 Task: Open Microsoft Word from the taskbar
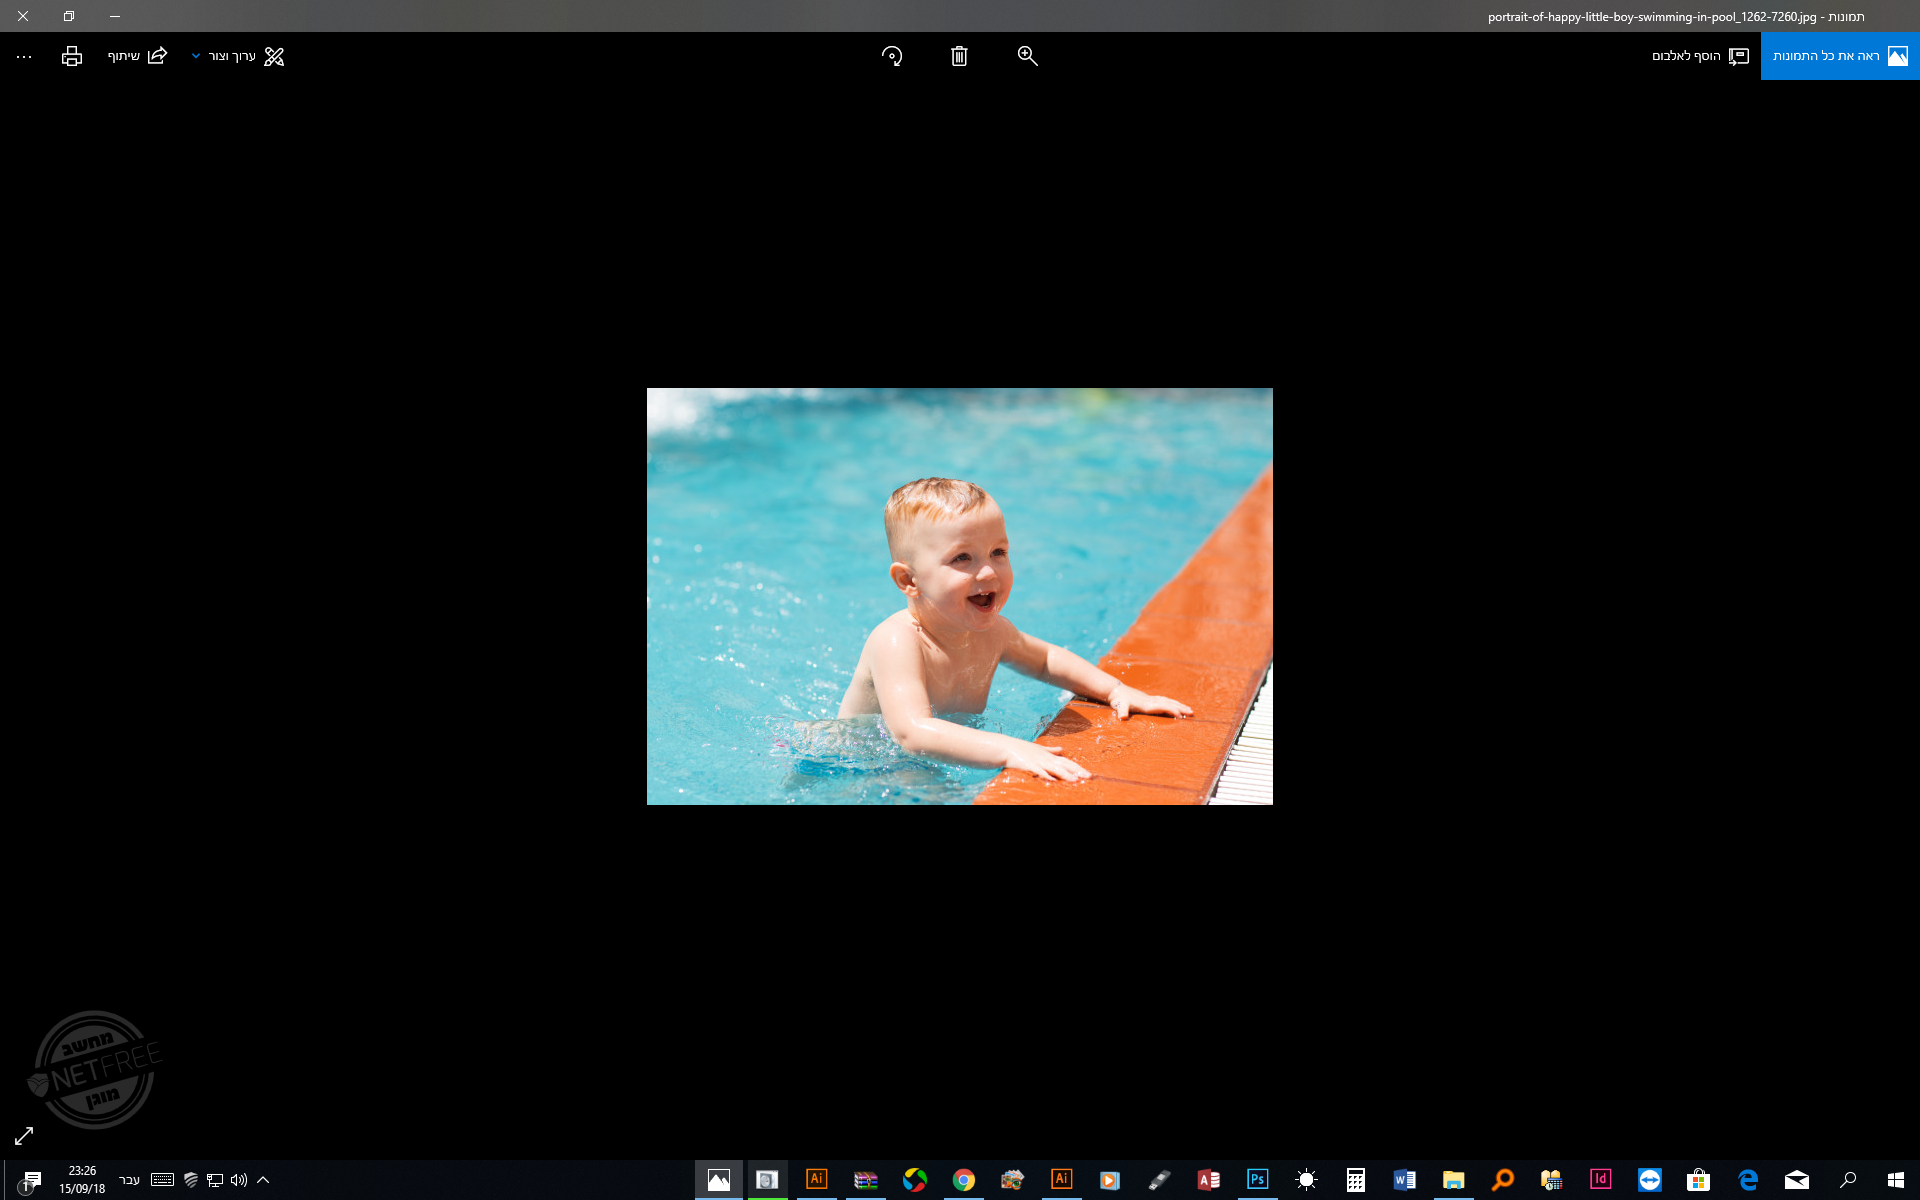point(1404,1180)
